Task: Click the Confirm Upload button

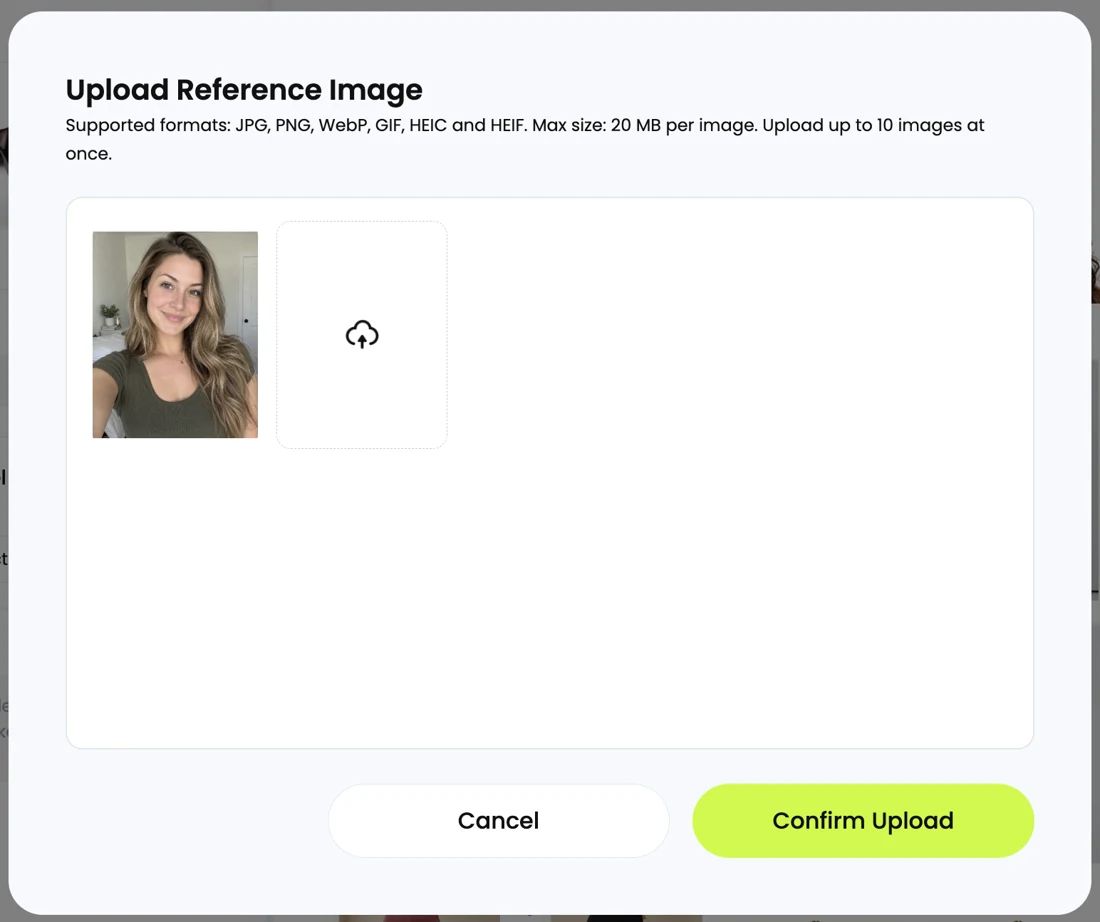Action: point(863,820)
